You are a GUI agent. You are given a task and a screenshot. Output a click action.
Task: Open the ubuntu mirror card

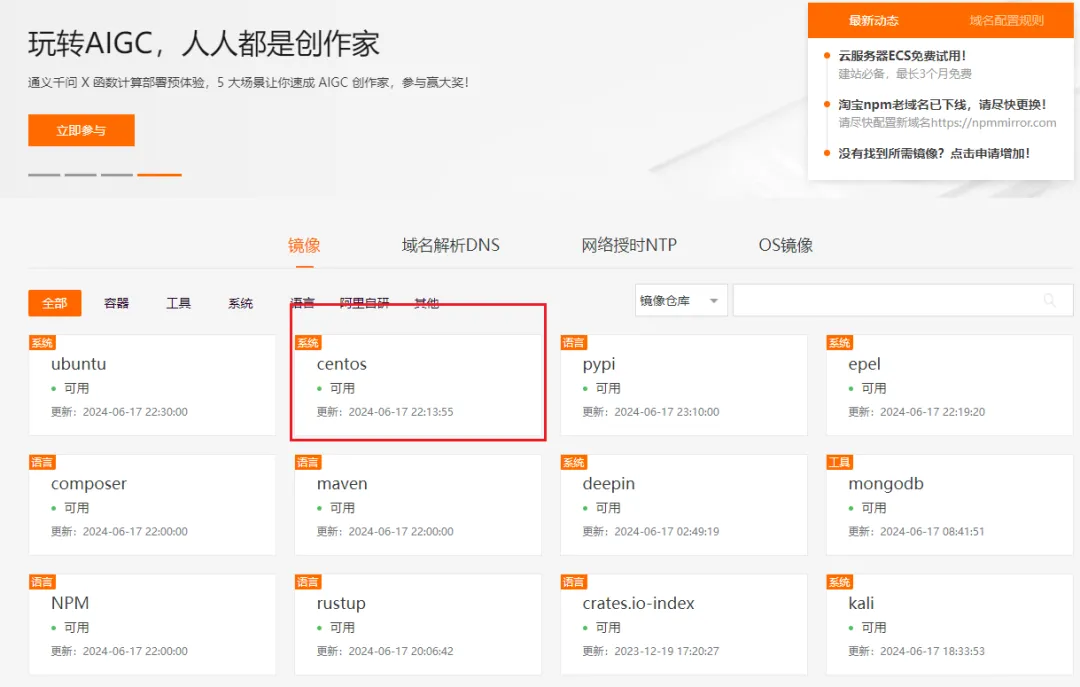(x=152, y=385)
